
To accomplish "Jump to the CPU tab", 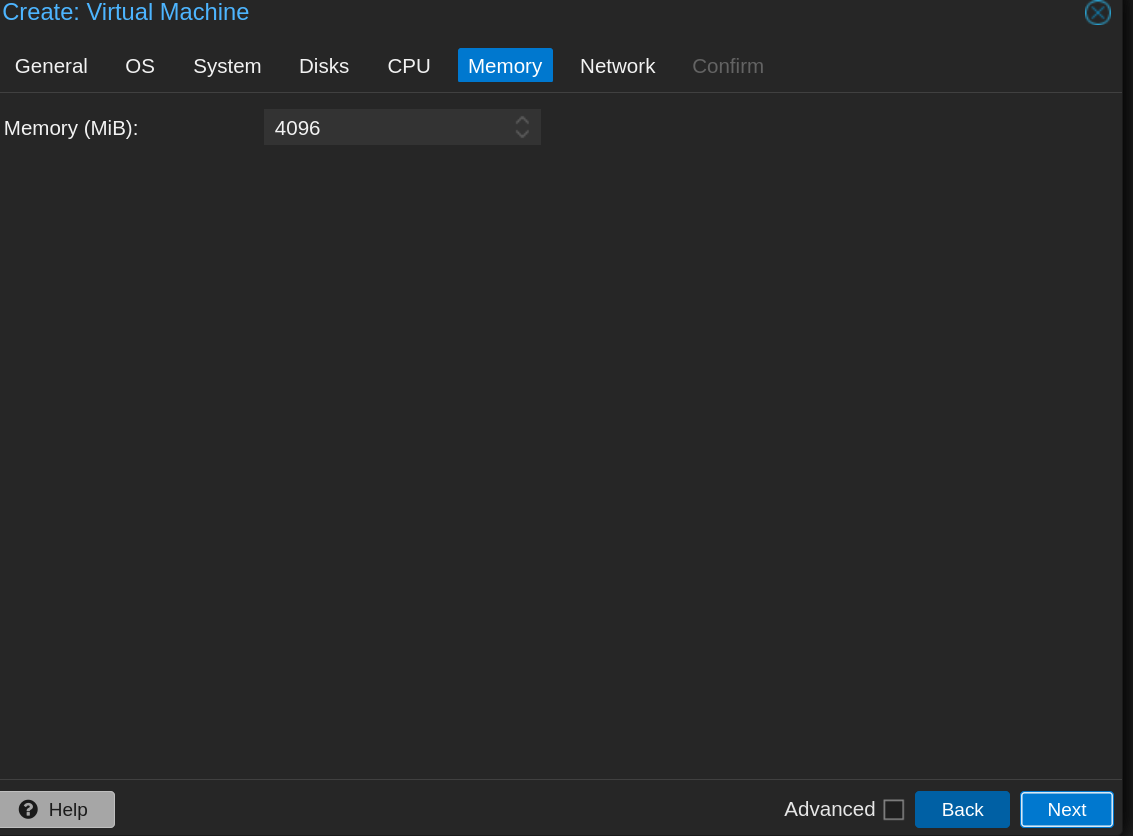I will tap(409, 66).
